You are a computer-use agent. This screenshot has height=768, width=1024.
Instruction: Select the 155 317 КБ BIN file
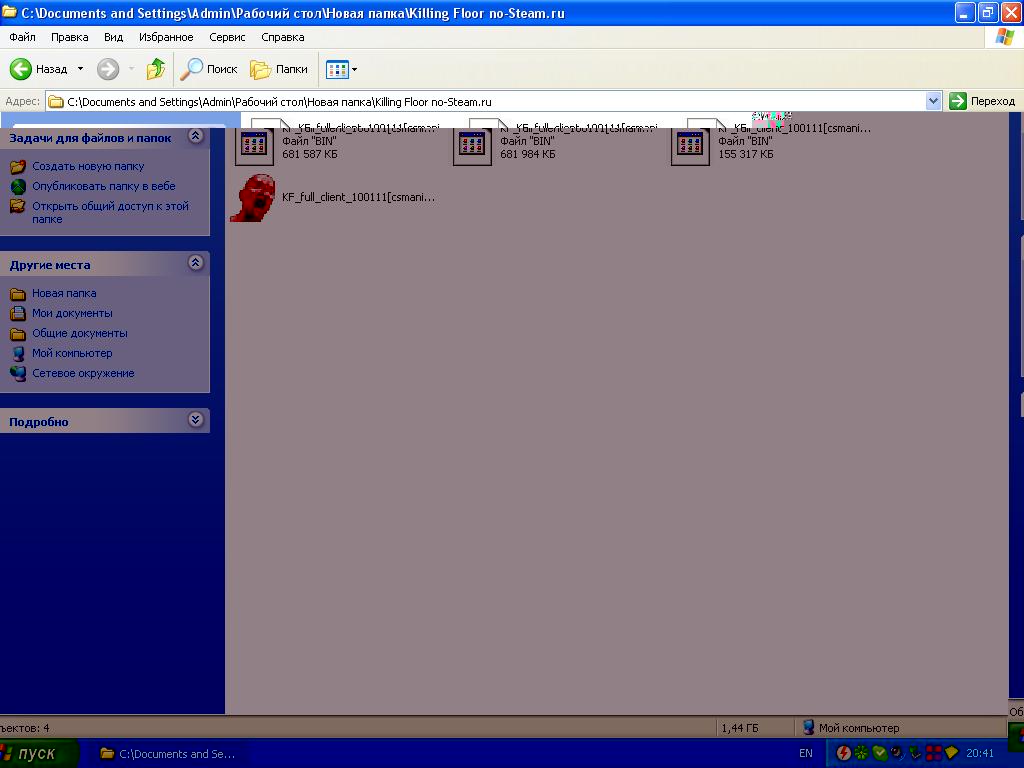(691, 146)
